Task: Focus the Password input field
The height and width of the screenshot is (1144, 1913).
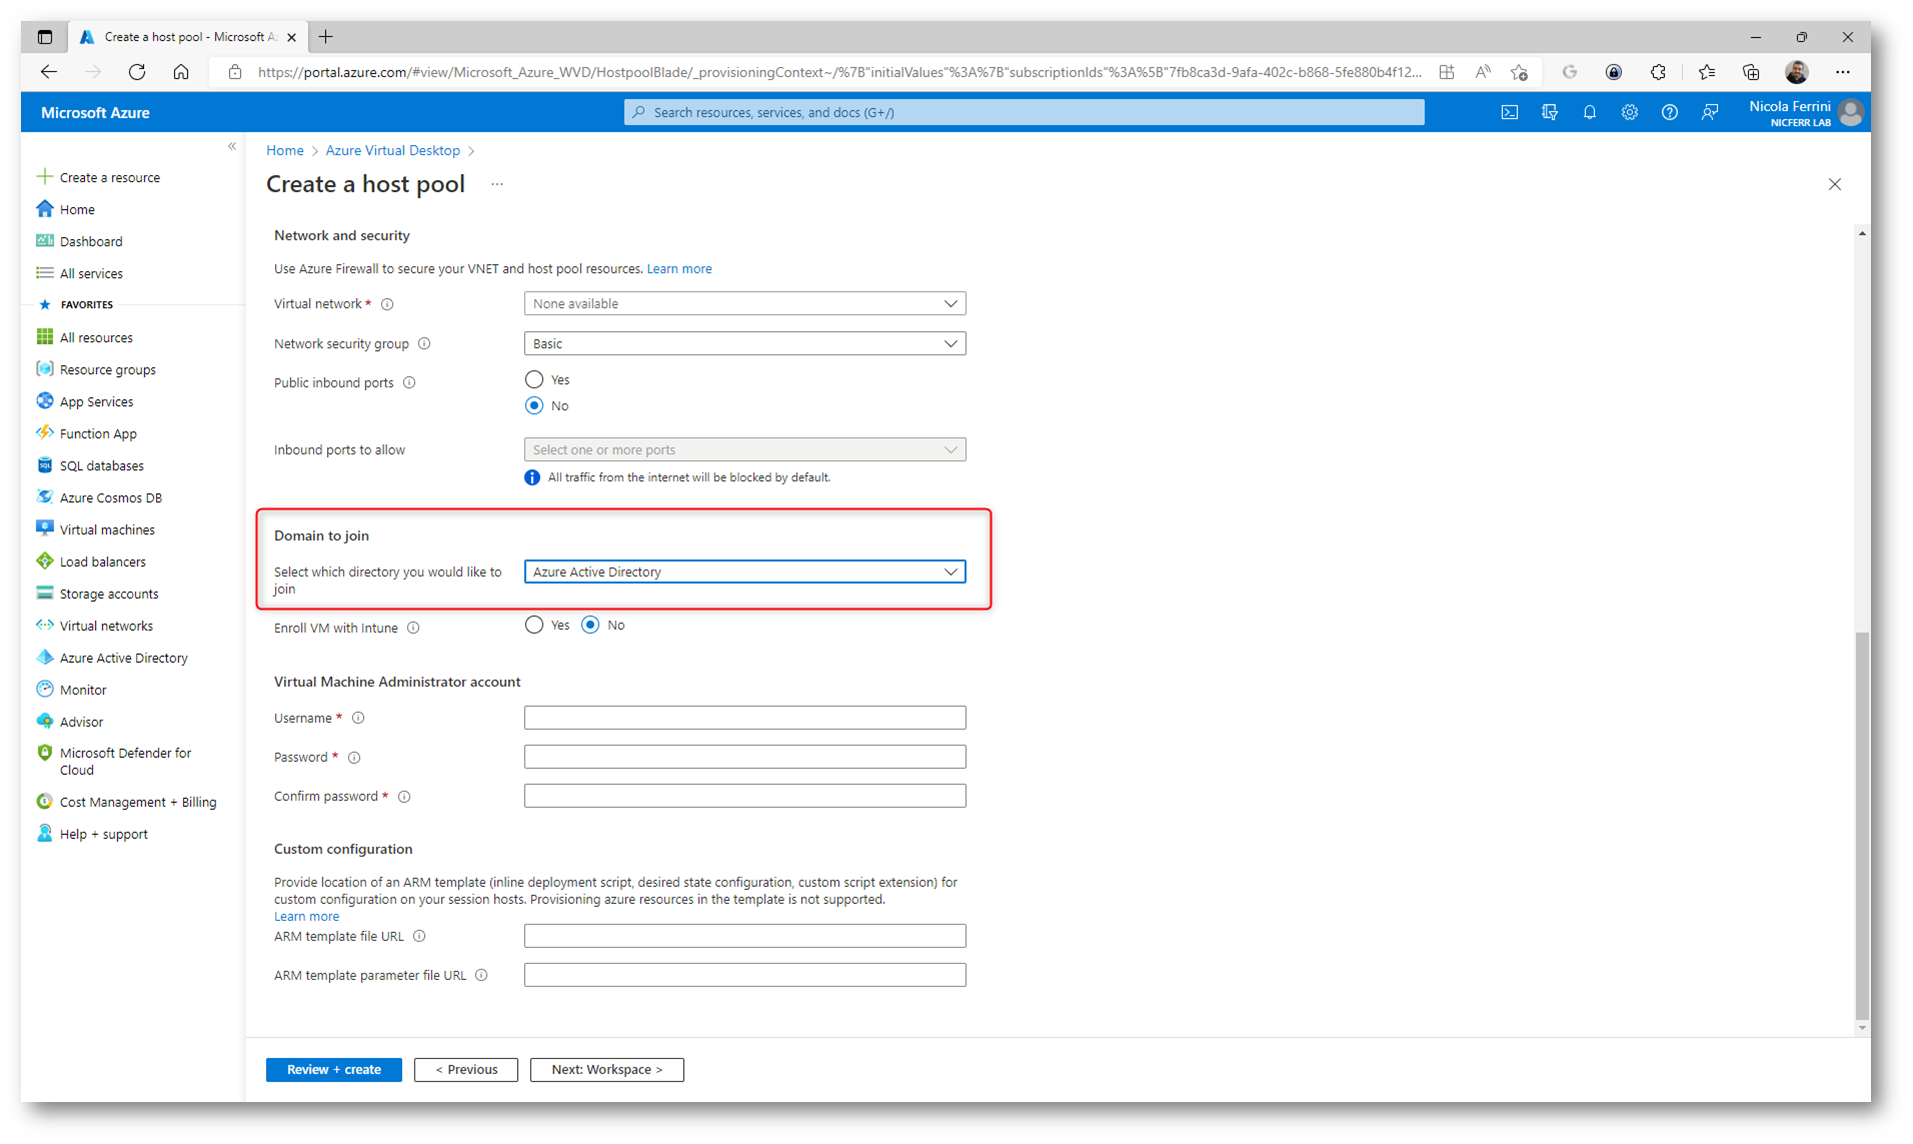Action: [745, 757]
